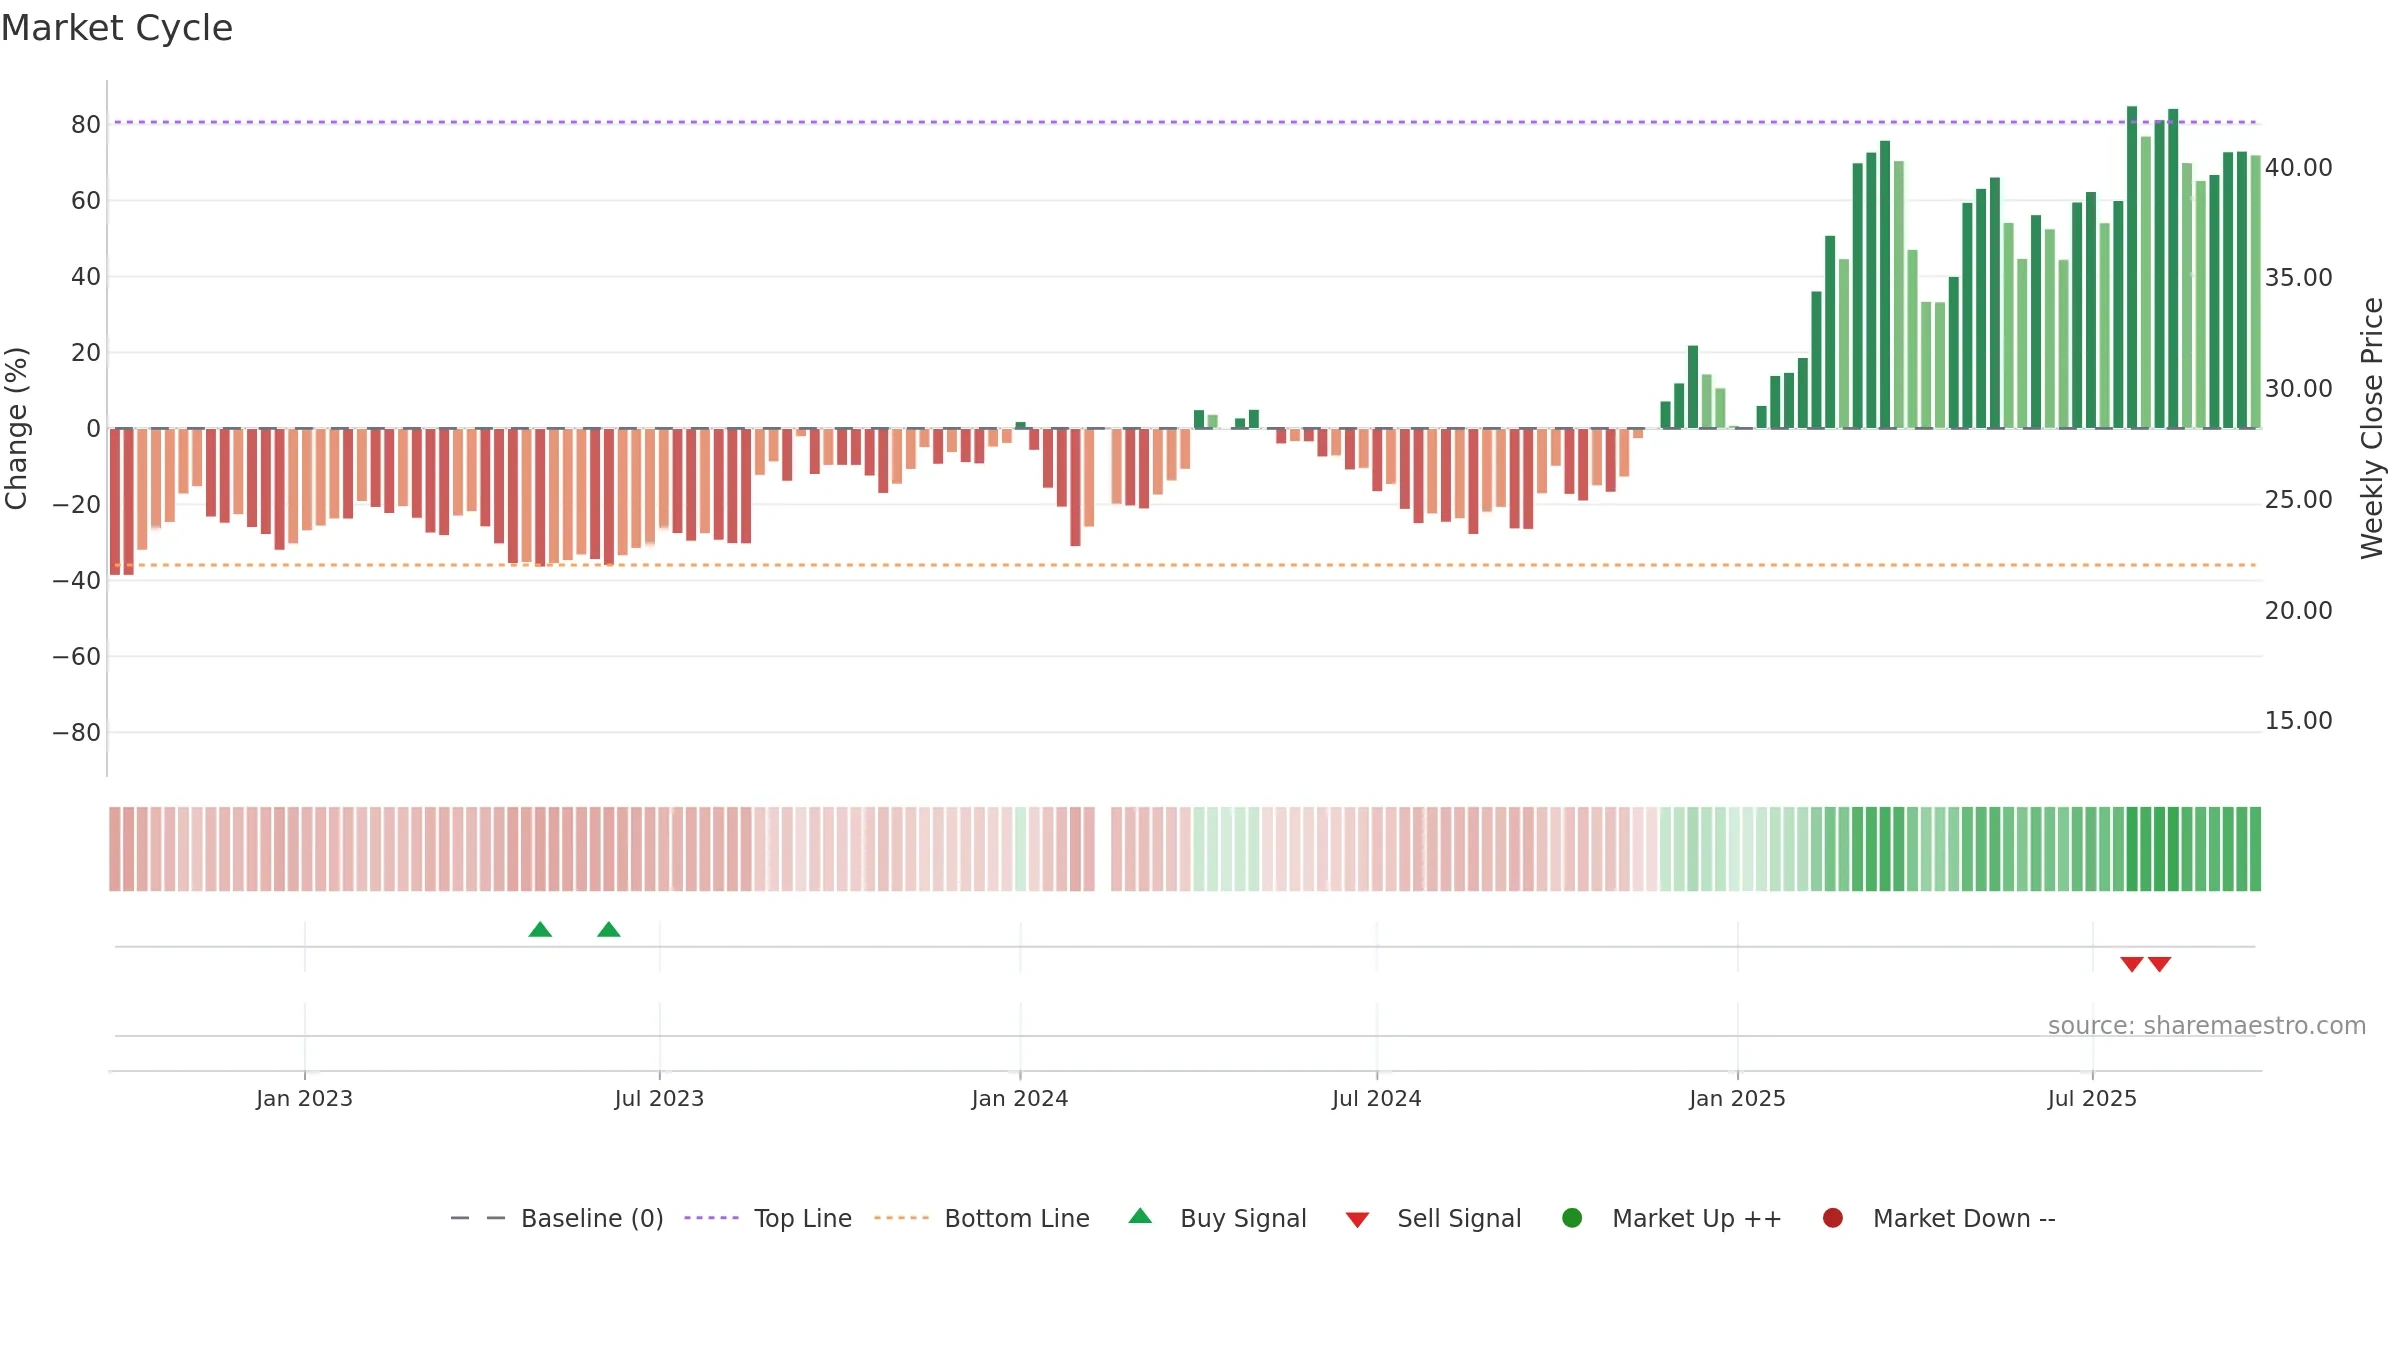Click the 80 tick on change axis
The height and width of the screenshot is (1350, 2400).
(86, 125)
